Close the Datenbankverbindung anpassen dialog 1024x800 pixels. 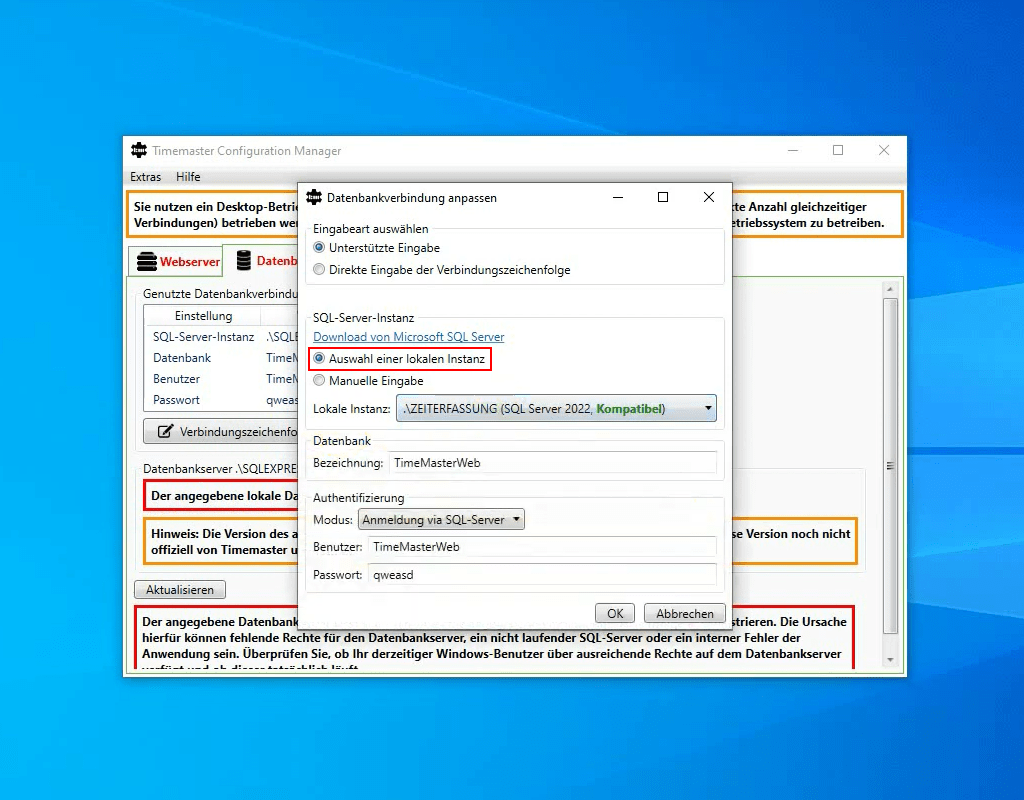tap(709, 198)
